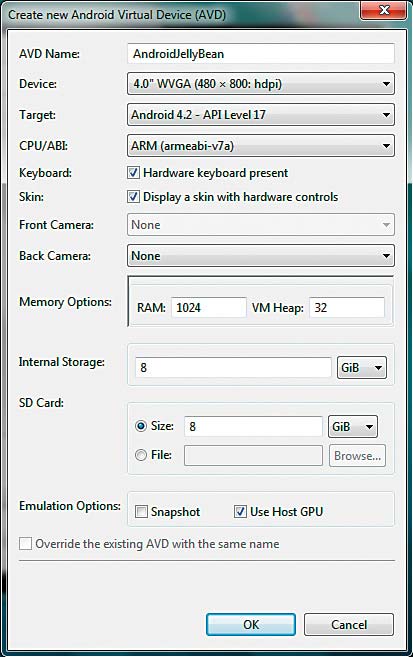Screen dimensions: 413x657
Task: Click the VM Heap value field
Action: 347,308
